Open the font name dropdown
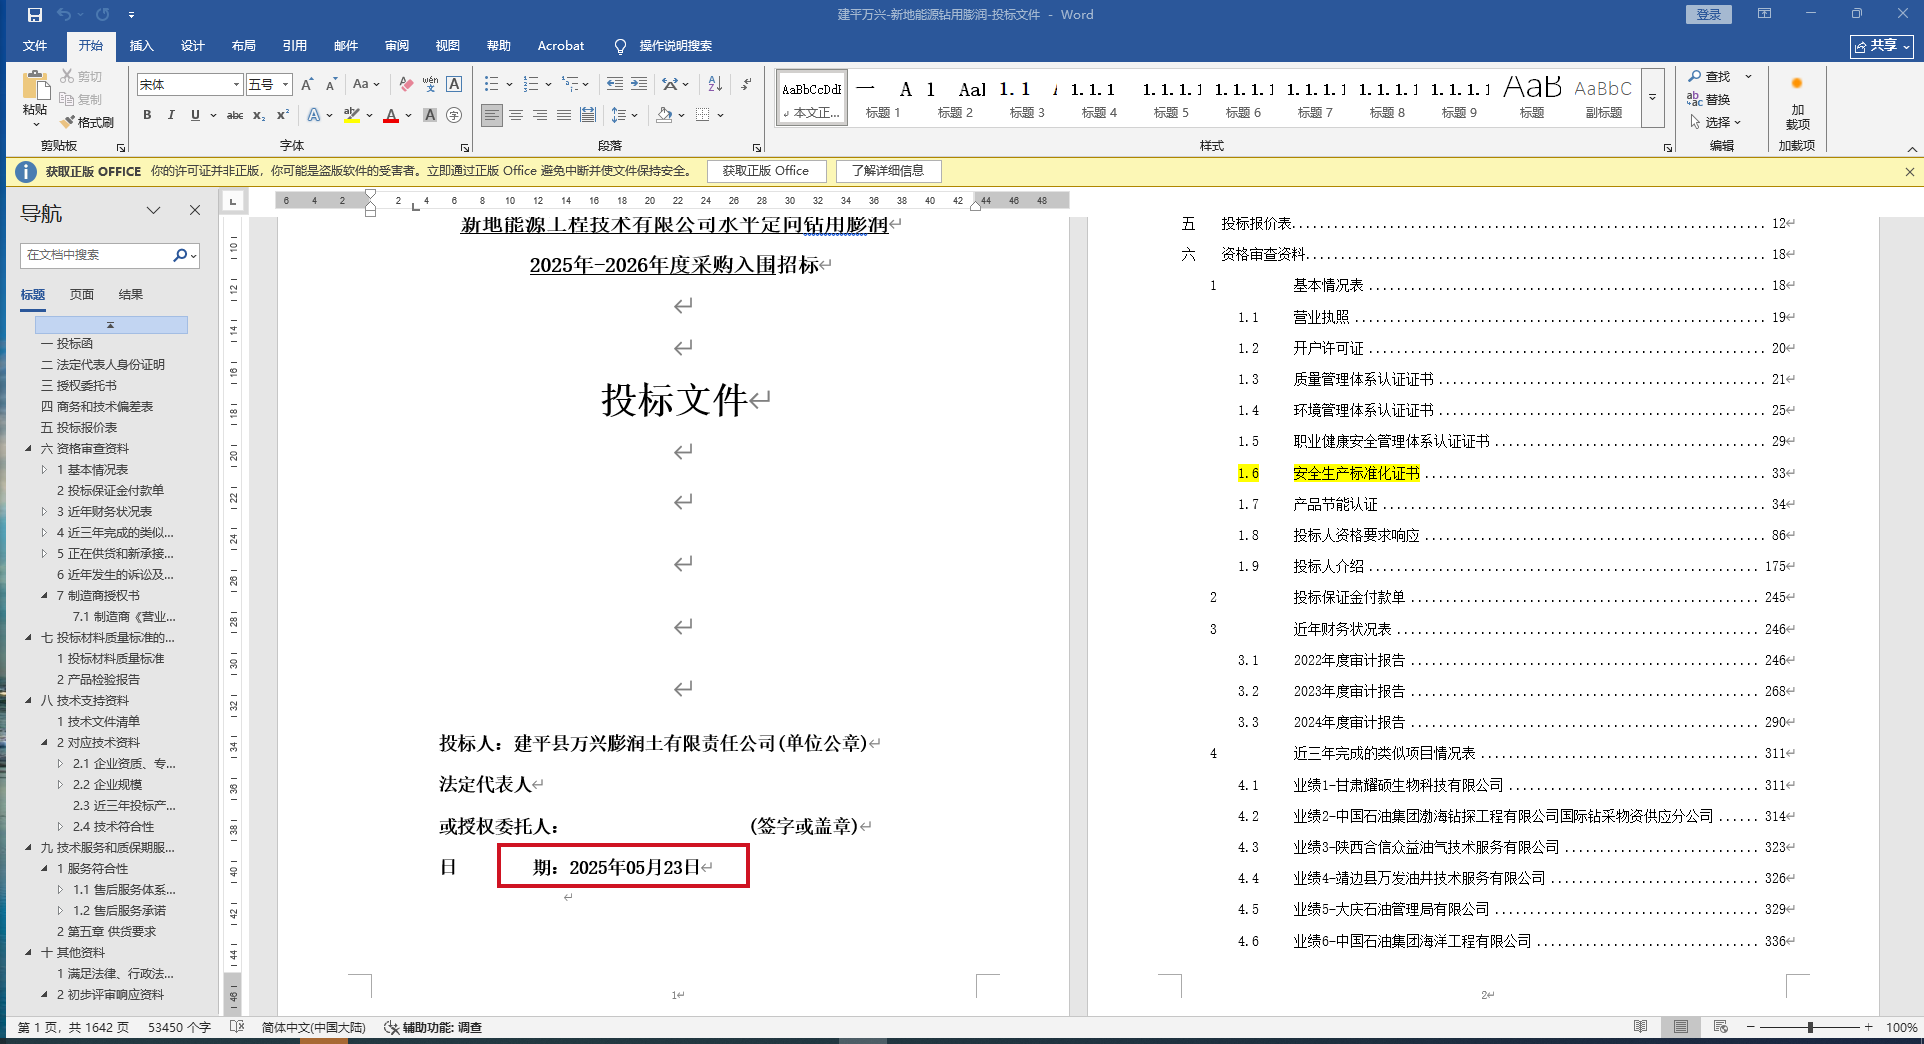The height and width of the screenshot is (1044, 1924). pyautogui.click(x=236, y=85)
